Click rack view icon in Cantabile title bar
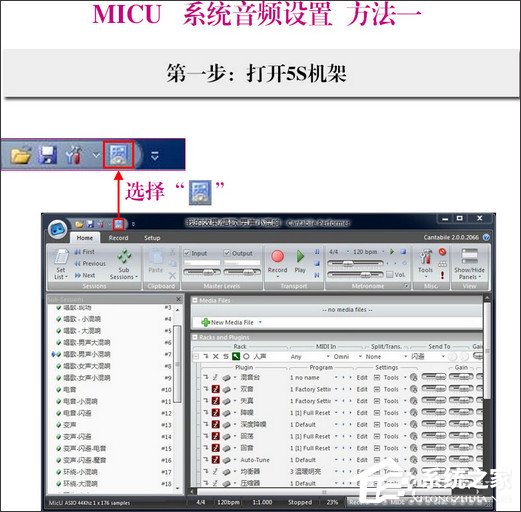The height and width of the screenshot is (512, 521). [x=118, y=224]
